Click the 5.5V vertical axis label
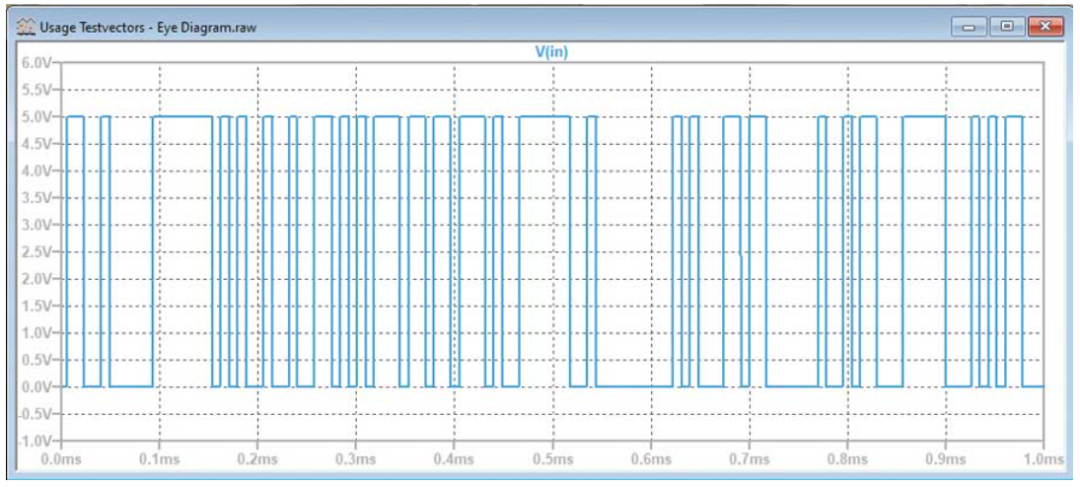This screenshot has height=487, width=1080. click(x=39, y=90)
